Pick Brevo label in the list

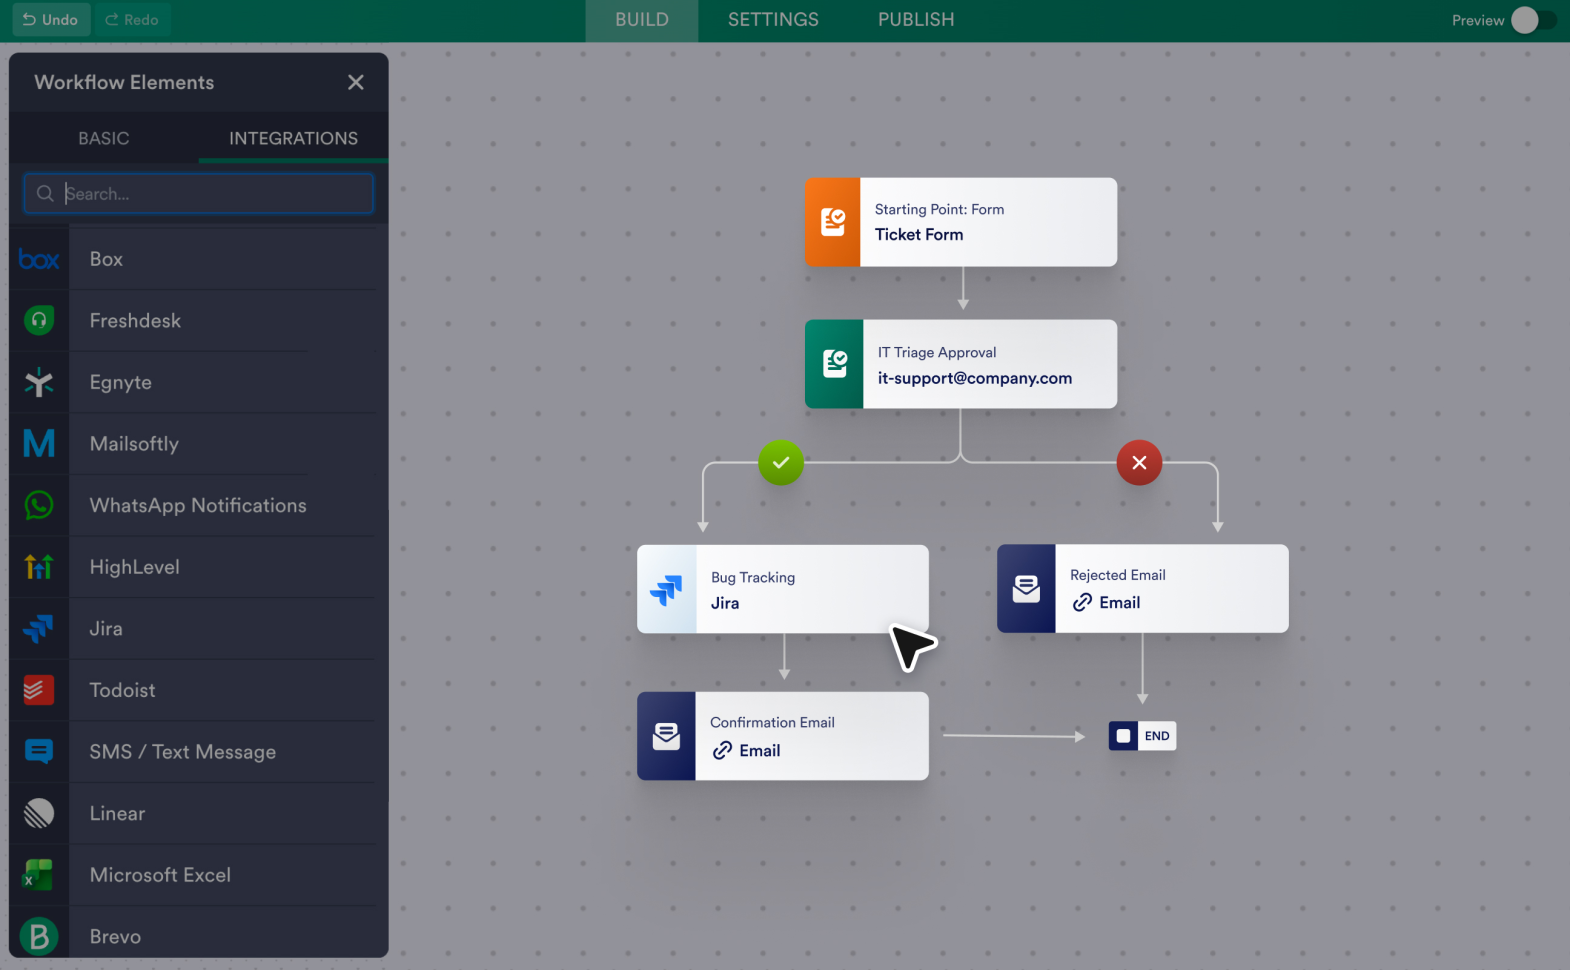[115, 937]
